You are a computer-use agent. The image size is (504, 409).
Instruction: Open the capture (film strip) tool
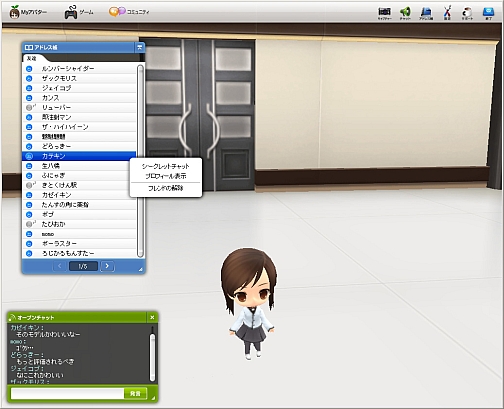point(384,13)
